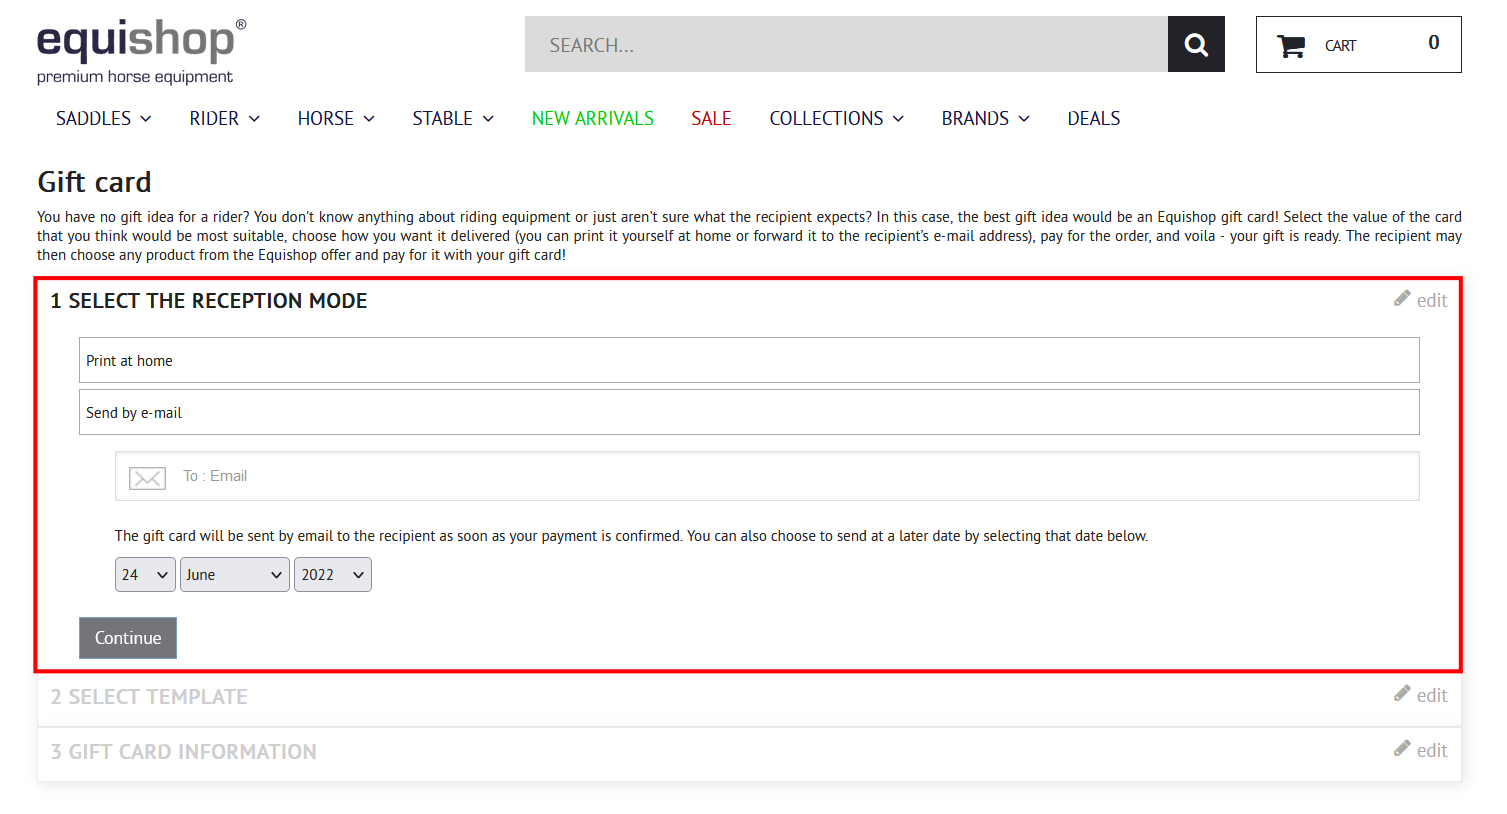Open the New Arrivals page
1507x814 pixels.
[x=592, y=119]
